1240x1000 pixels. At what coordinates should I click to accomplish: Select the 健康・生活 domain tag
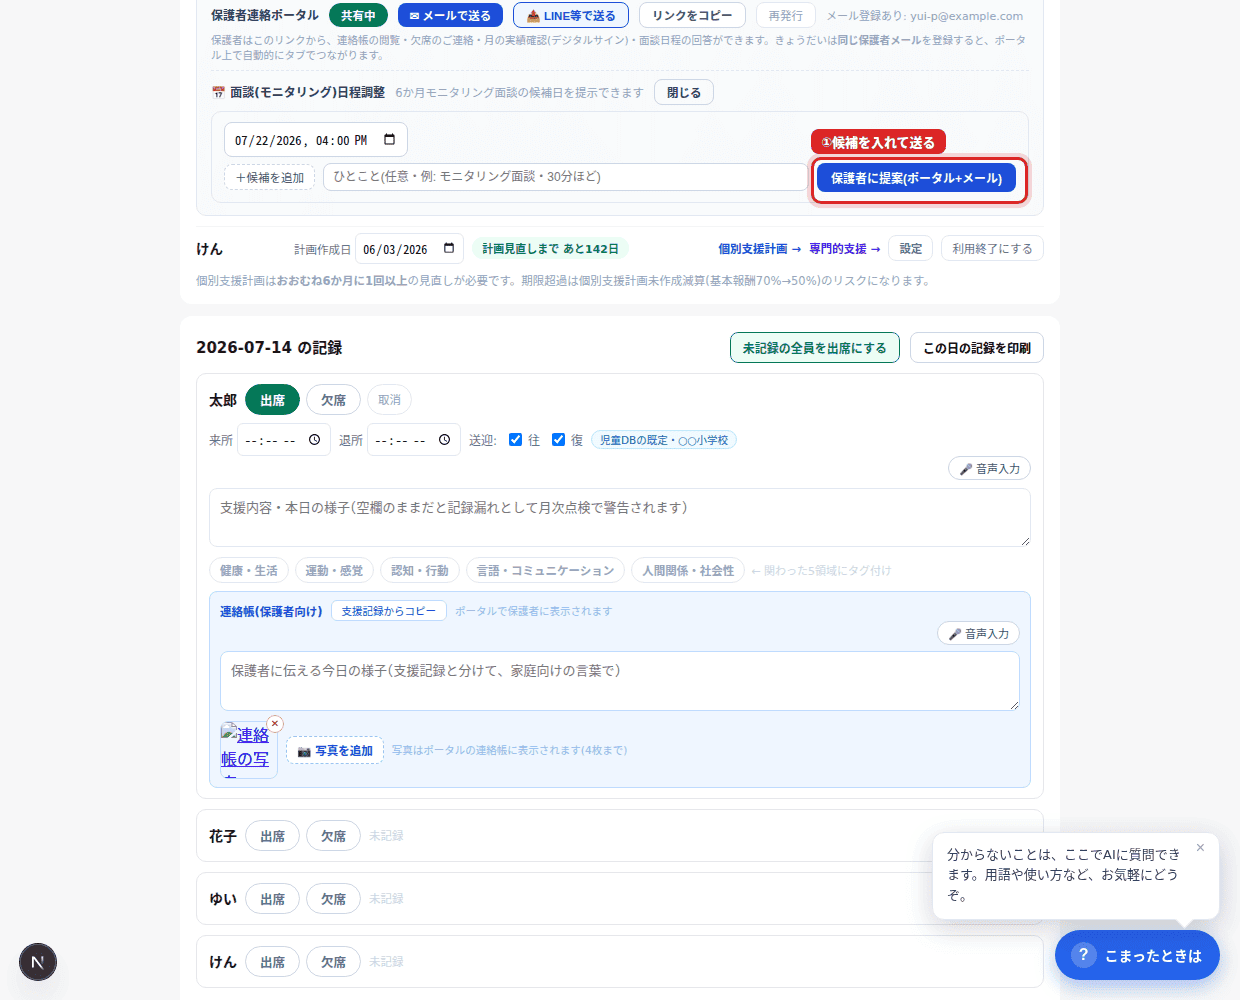[x=249, y=571]
